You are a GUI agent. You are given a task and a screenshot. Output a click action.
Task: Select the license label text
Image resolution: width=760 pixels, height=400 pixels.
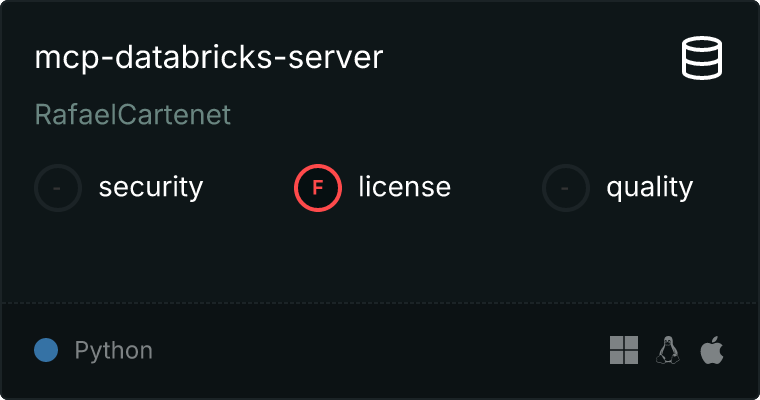click(405, 188)
